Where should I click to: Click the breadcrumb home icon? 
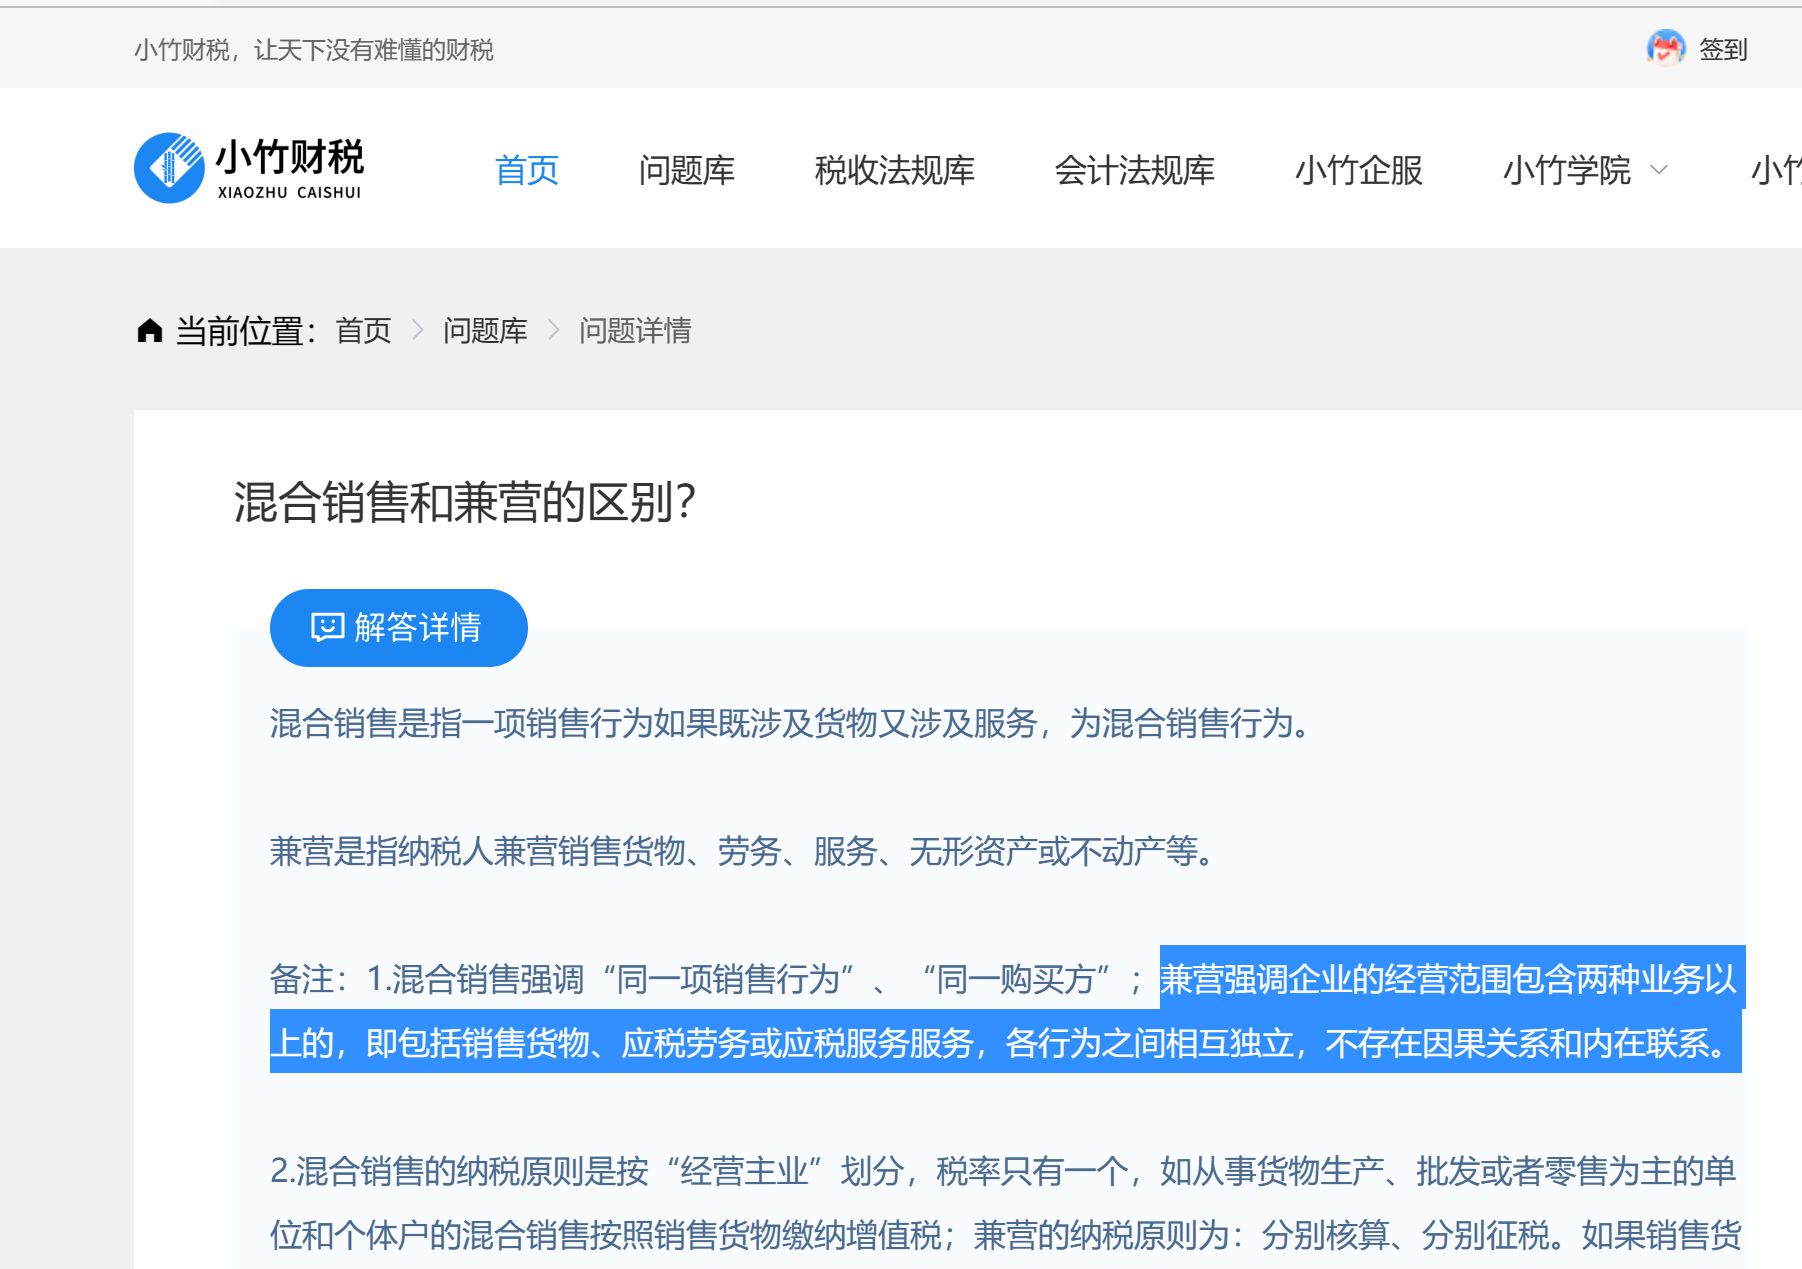click(x=150, y=330)
